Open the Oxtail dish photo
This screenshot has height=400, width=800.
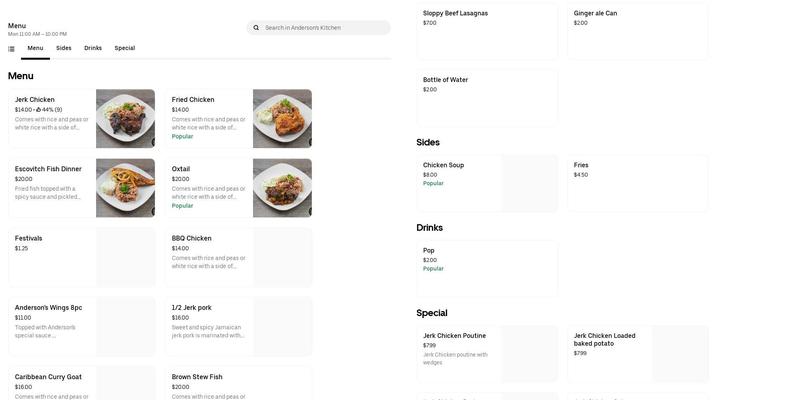[282, 188]
